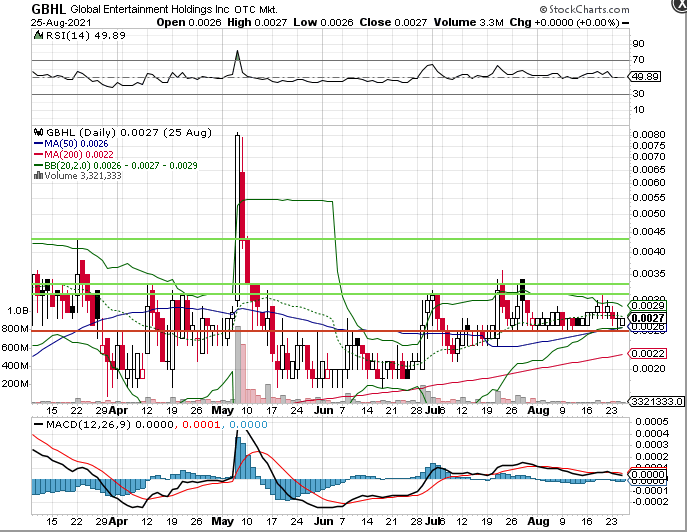The height and width of the screenshot is (532, 687).
Task: Click the MA(50) 0.0026 legend text
Action: click(x=76, y=144)
